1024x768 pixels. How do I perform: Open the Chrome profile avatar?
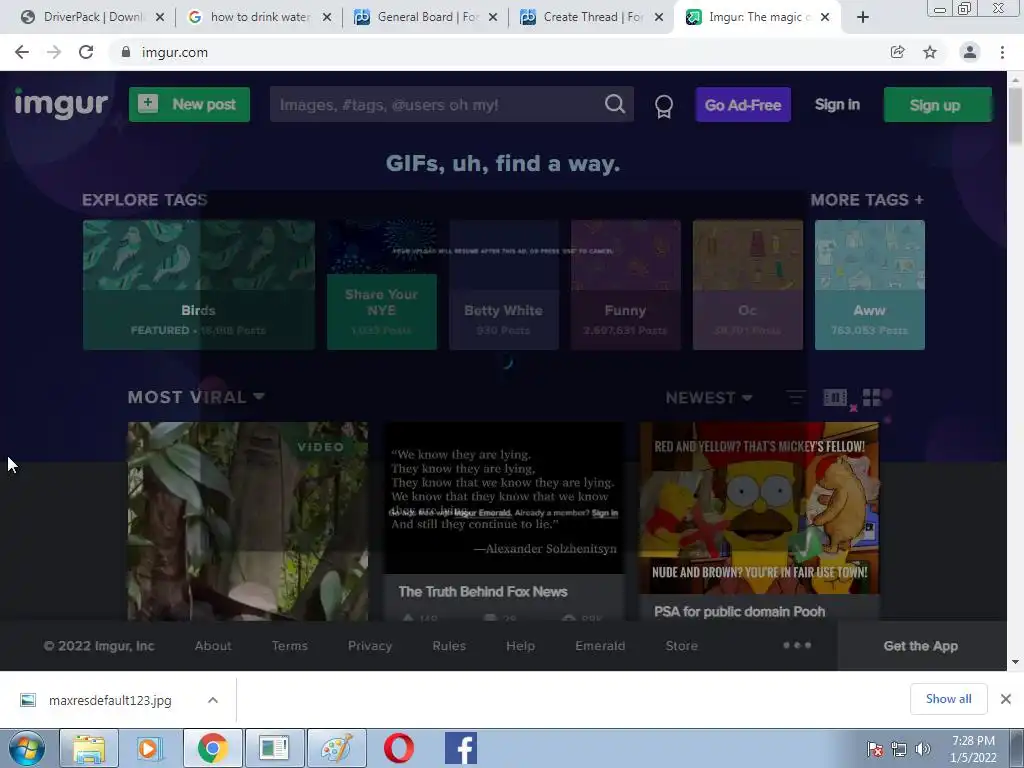[970, 52]
